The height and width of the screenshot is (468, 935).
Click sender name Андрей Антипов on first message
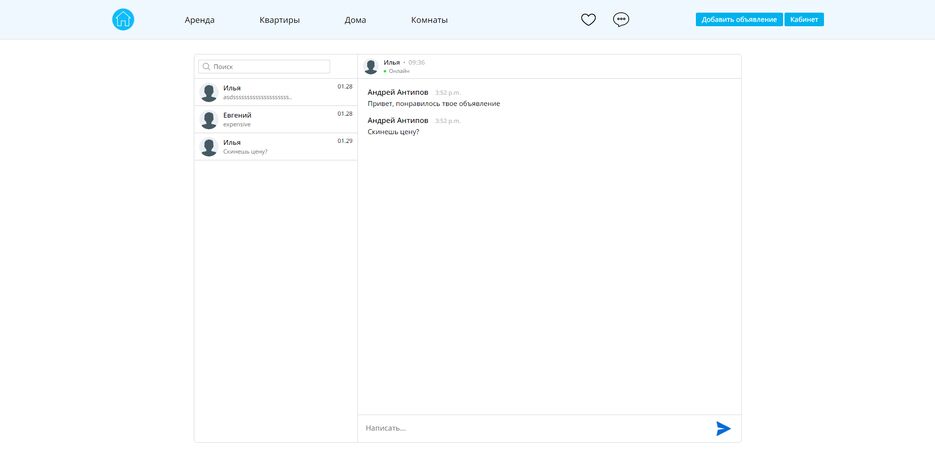point(398,92)
